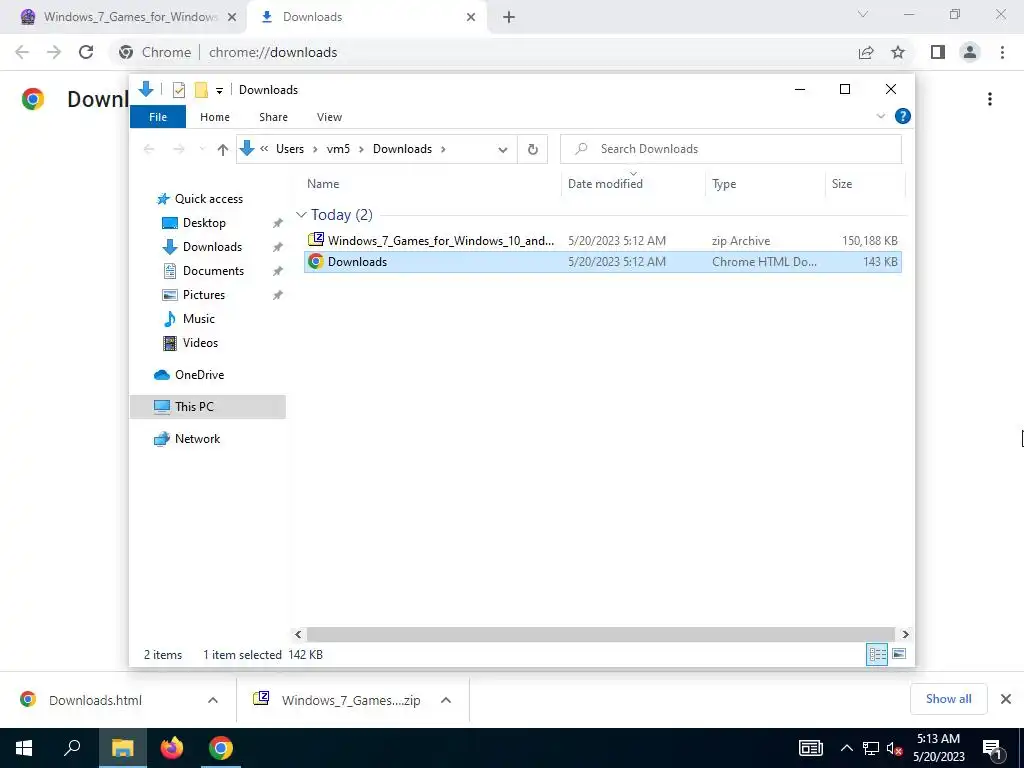Open notification center on taskbar
This screenshot has height=768, width=1024.
point(992,748)
